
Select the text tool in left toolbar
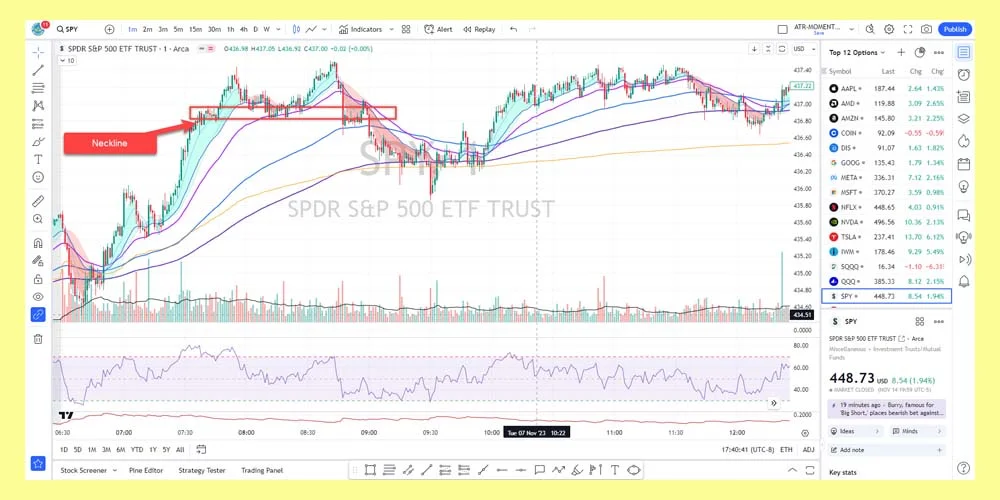[38, 159]
